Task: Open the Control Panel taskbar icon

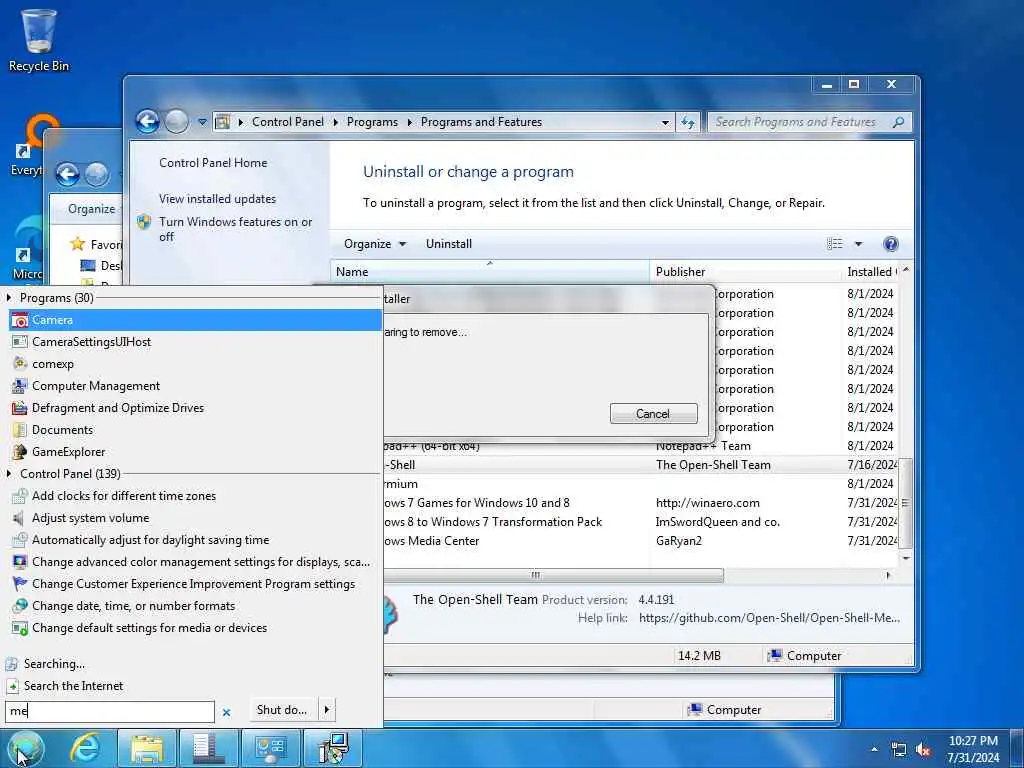Action: tap(270, 748)
